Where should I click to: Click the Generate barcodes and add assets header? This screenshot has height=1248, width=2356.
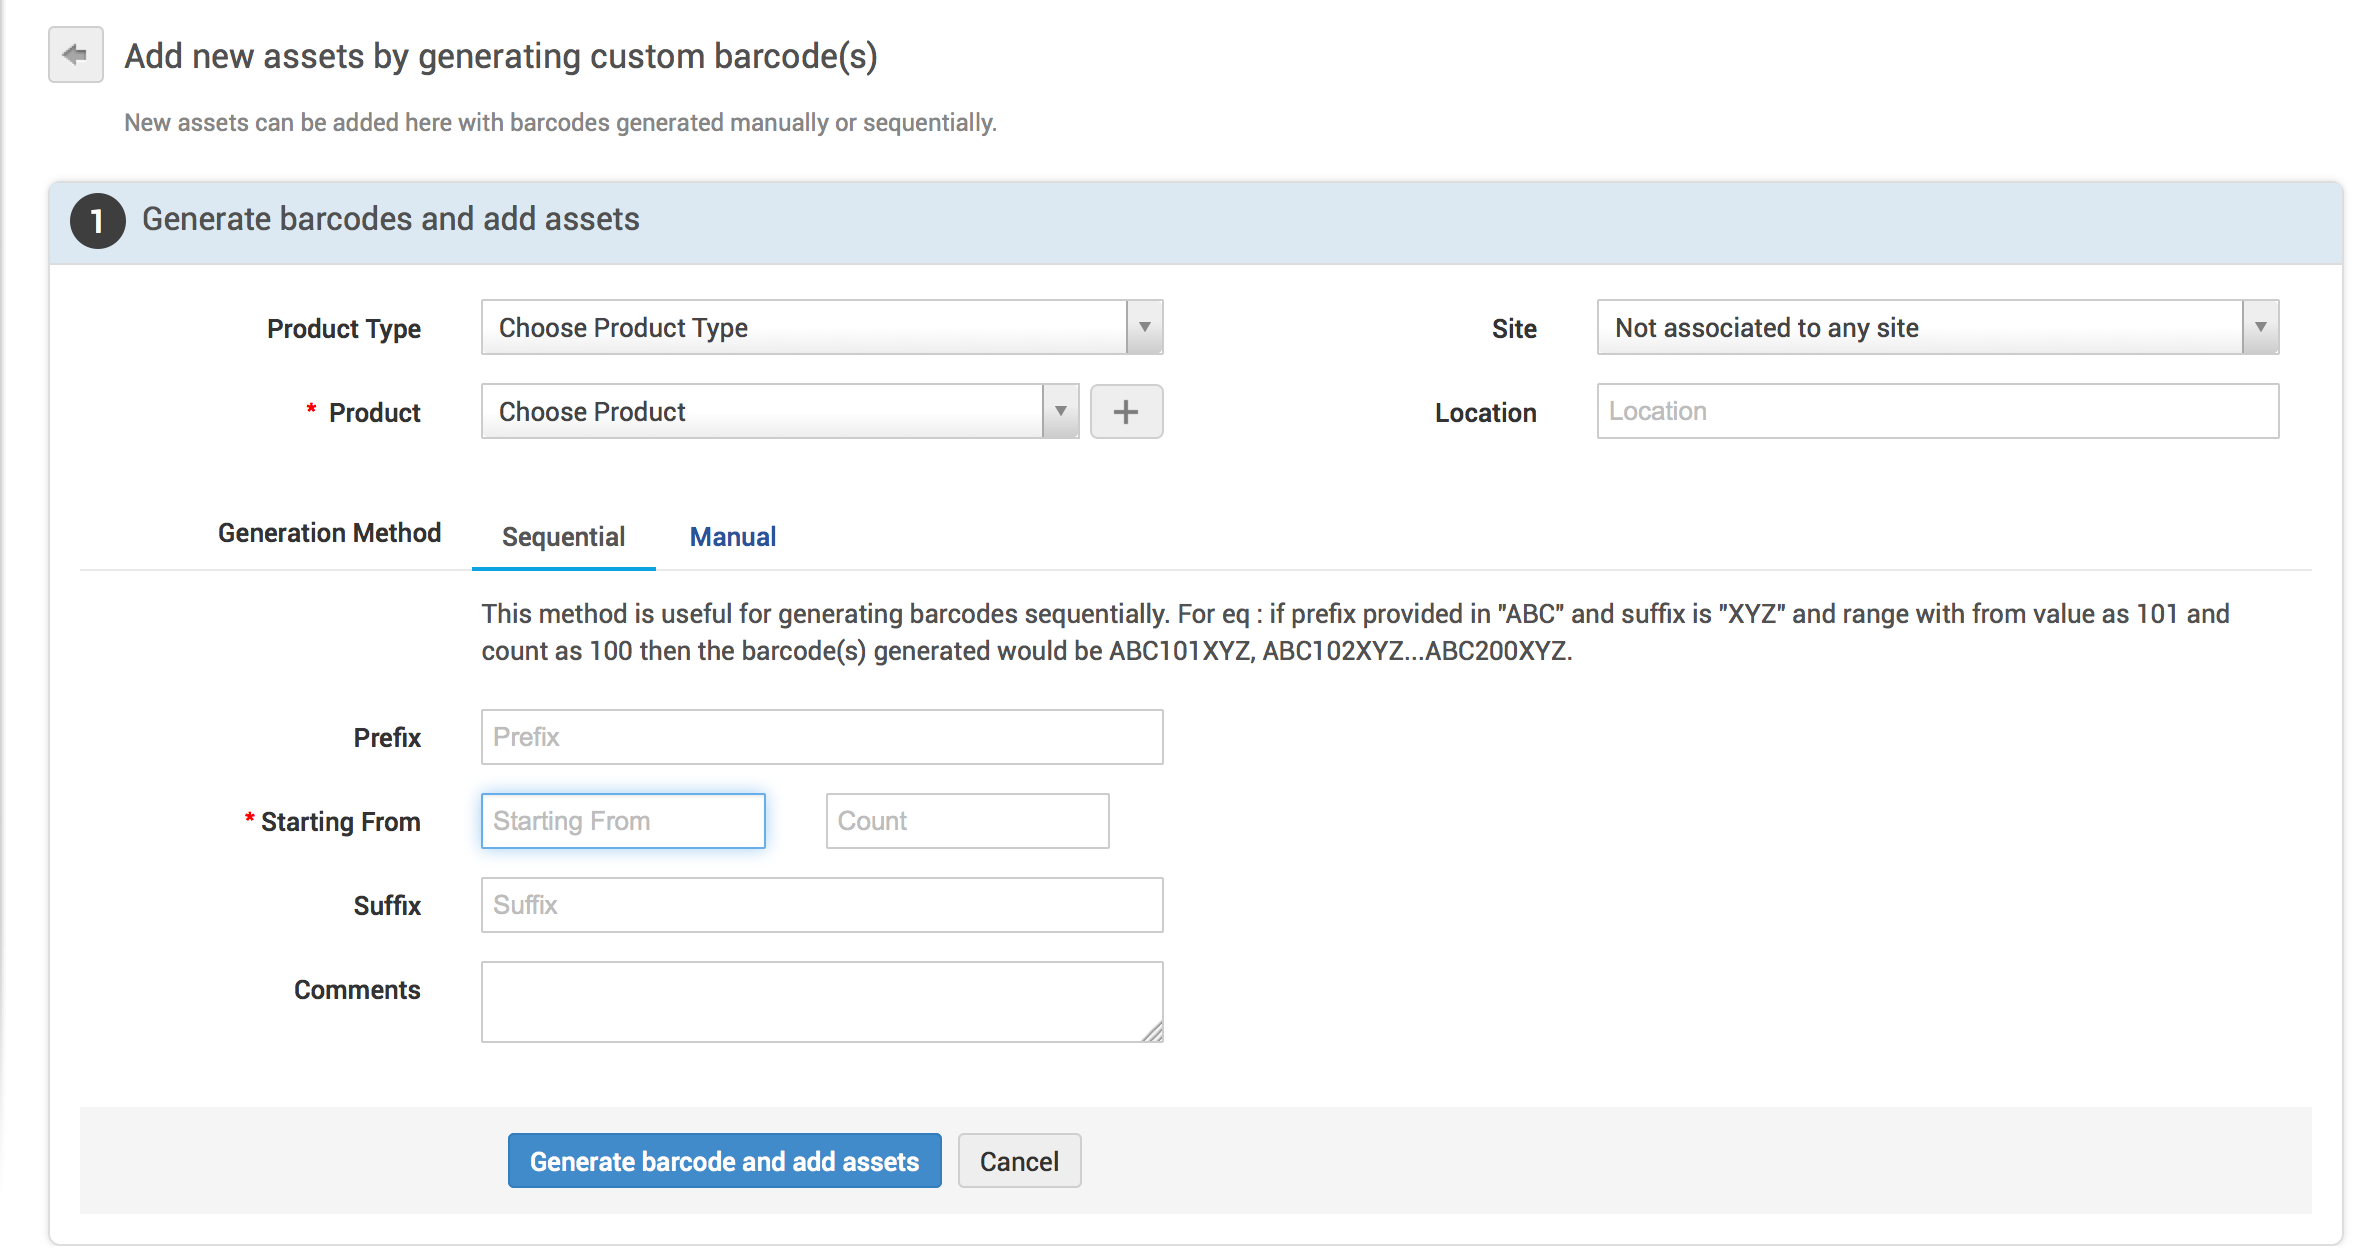(391, 220)
